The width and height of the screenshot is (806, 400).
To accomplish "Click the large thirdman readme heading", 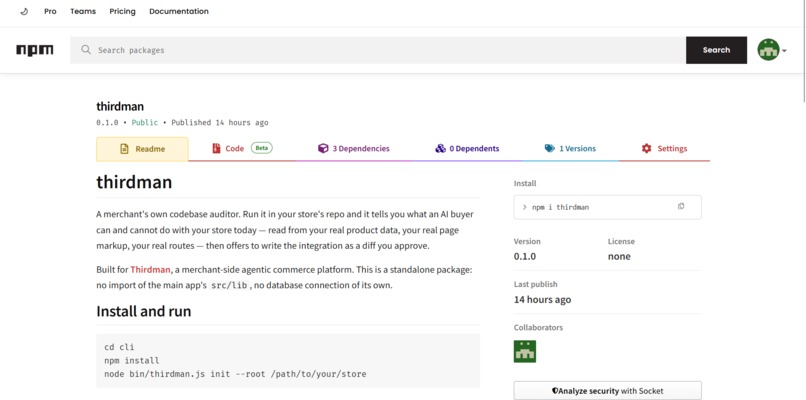I will click(x=134, y=182).
